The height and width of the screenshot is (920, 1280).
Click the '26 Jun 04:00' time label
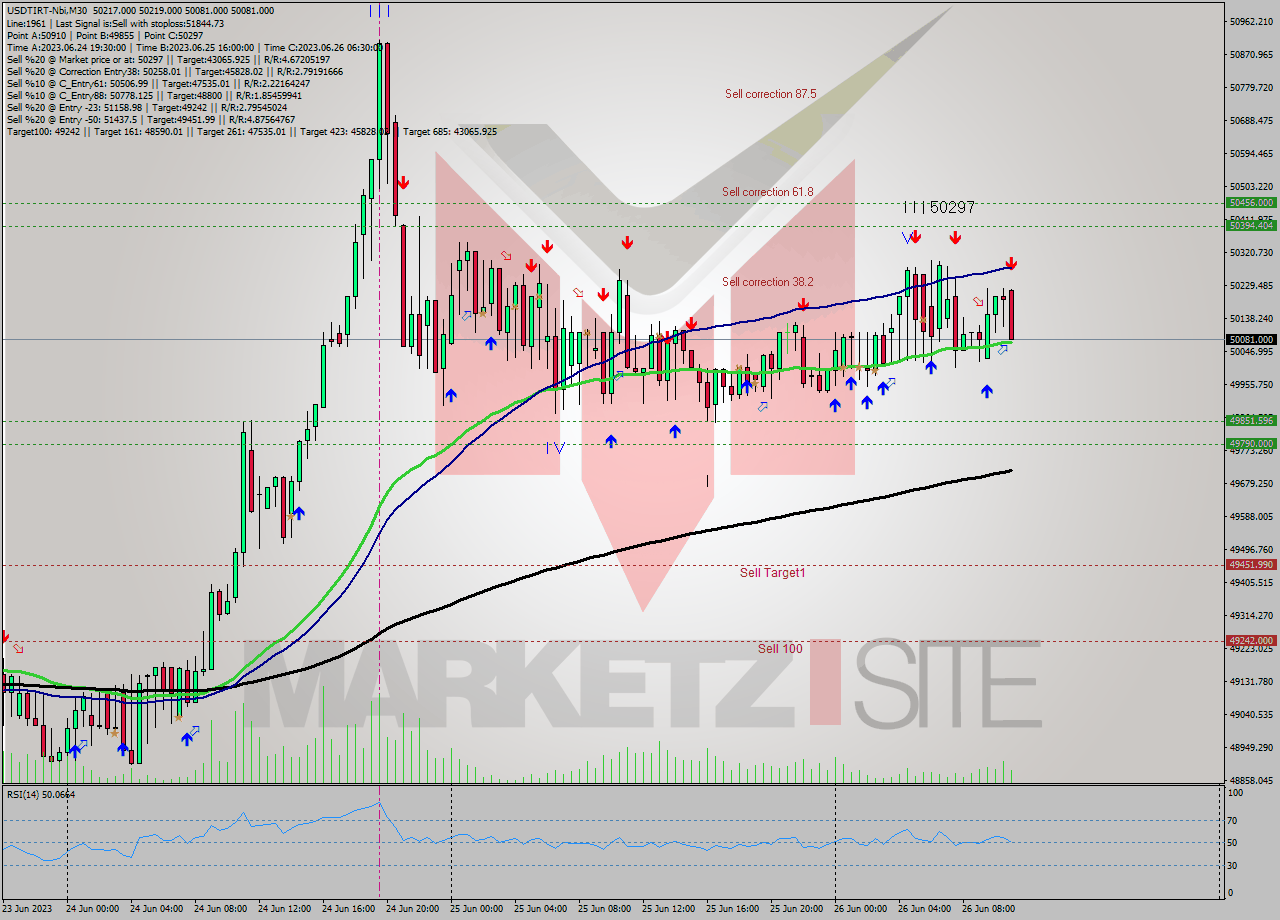[x=925, y=909]
